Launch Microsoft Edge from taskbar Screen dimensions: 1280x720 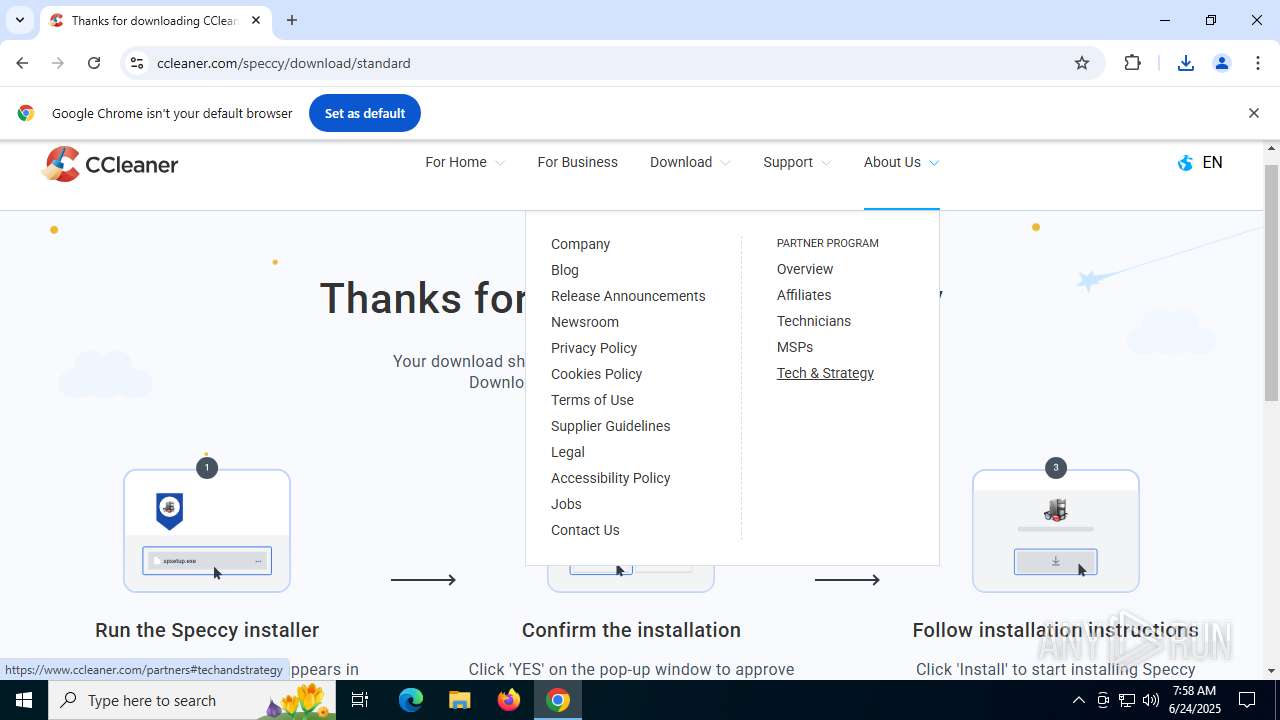coord(411,700)
